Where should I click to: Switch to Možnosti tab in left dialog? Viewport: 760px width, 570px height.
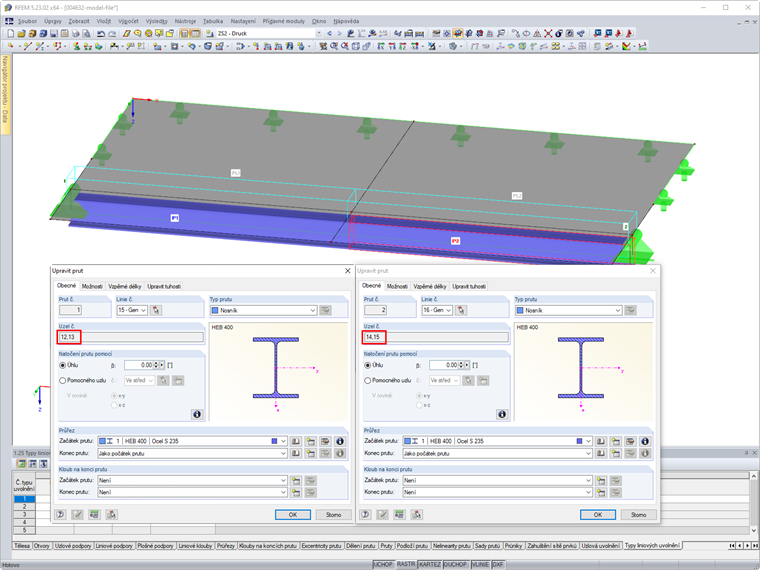(92, 286)
